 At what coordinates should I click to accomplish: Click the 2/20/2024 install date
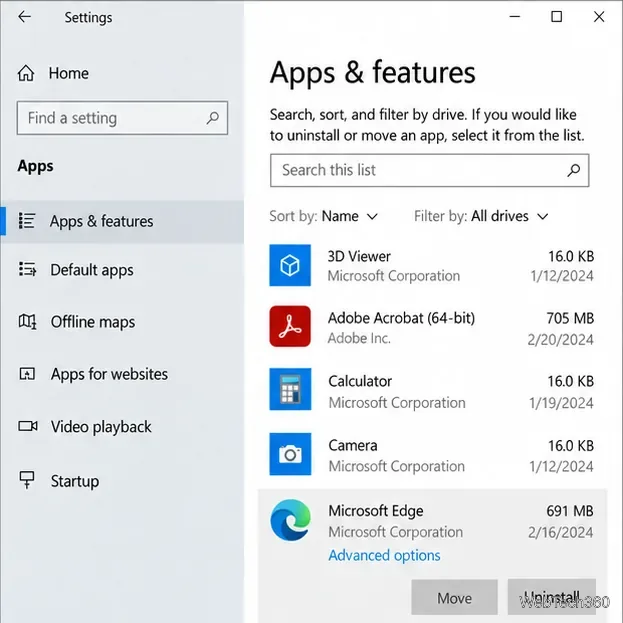tap(561, 340)
